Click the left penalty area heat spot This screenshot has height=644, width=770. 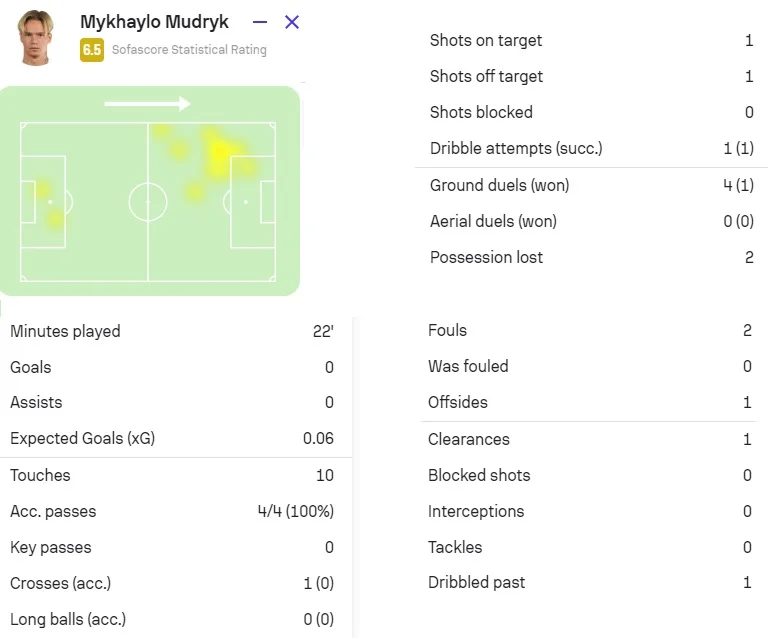tap(45, 190)
